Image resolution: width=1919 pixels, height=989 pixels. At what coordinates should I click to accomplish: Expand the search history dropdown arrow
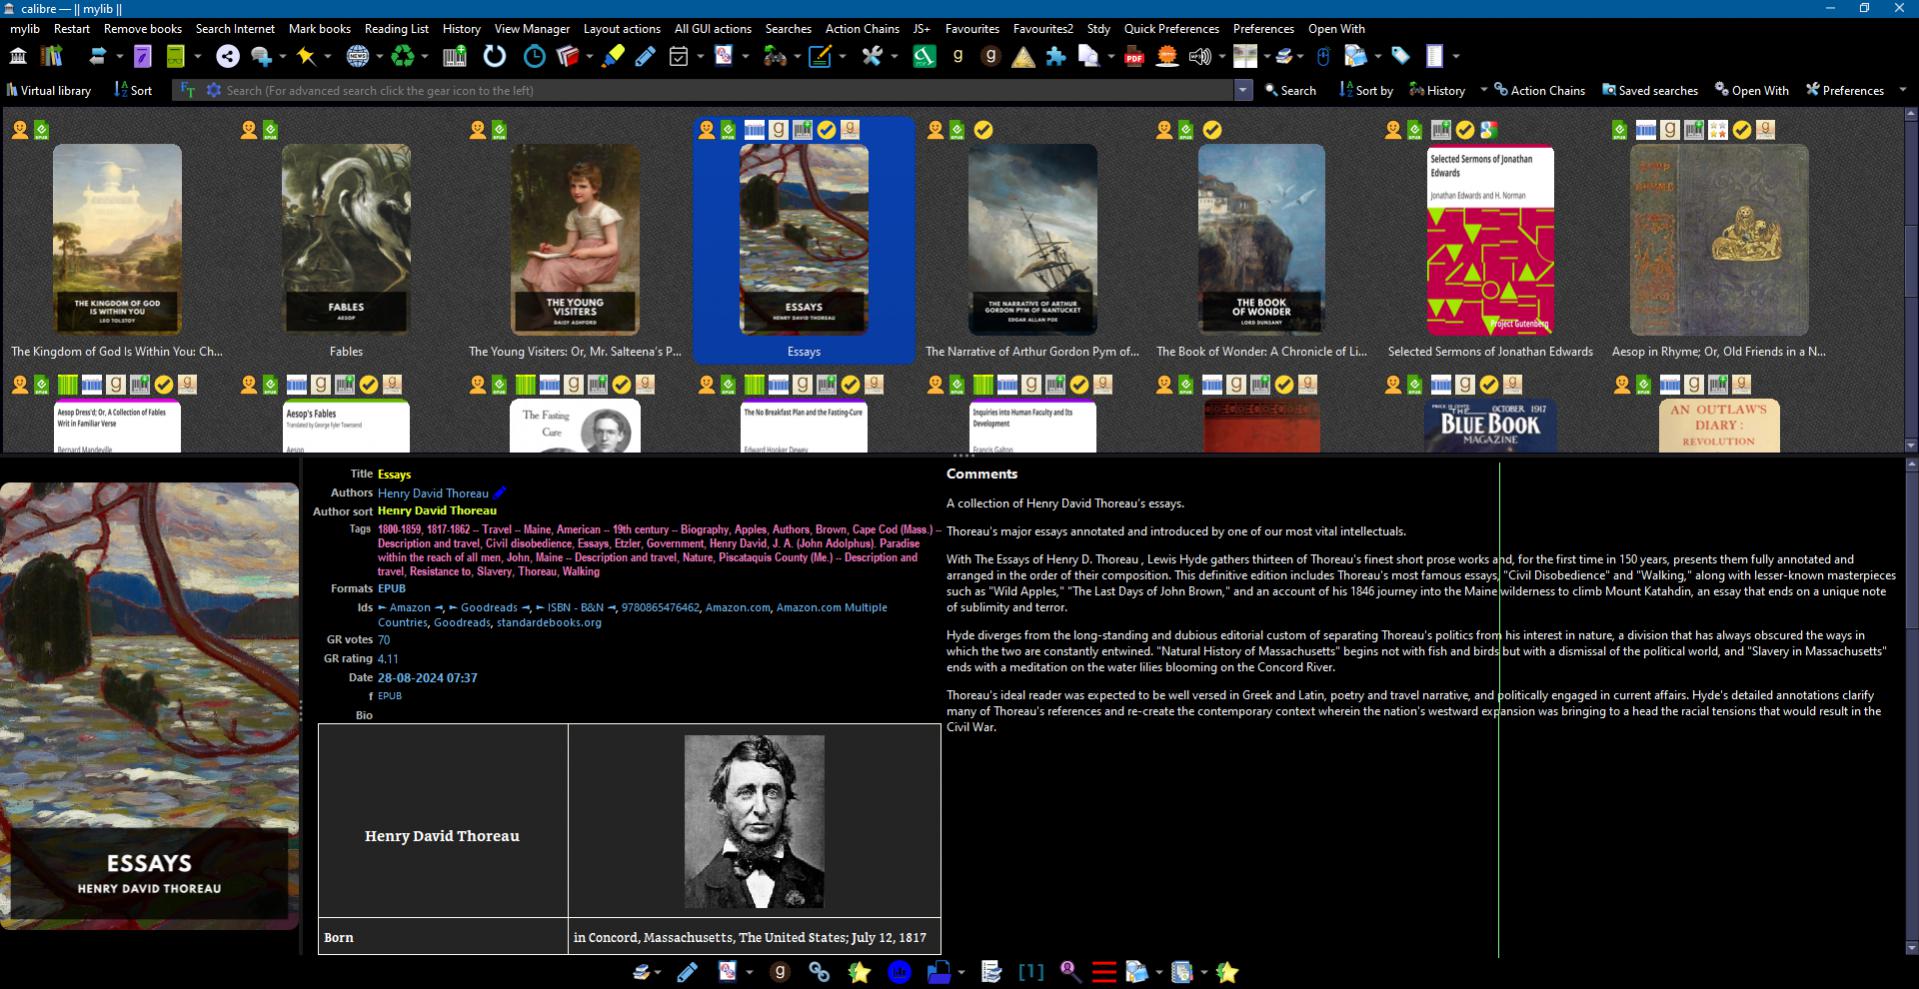click(x=1243, y=90)
